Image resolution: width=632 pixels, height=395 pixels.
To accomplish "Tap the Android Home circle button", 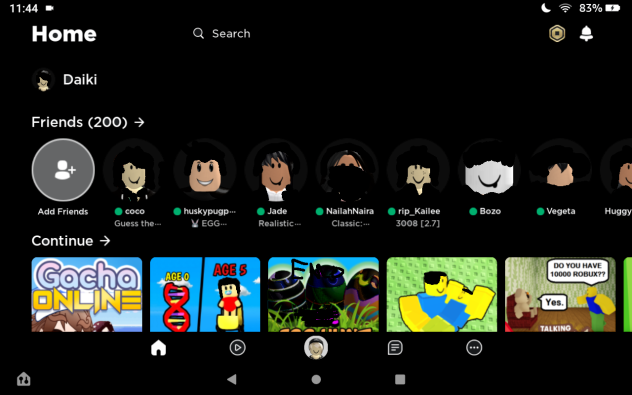I will tap(316, 379).
